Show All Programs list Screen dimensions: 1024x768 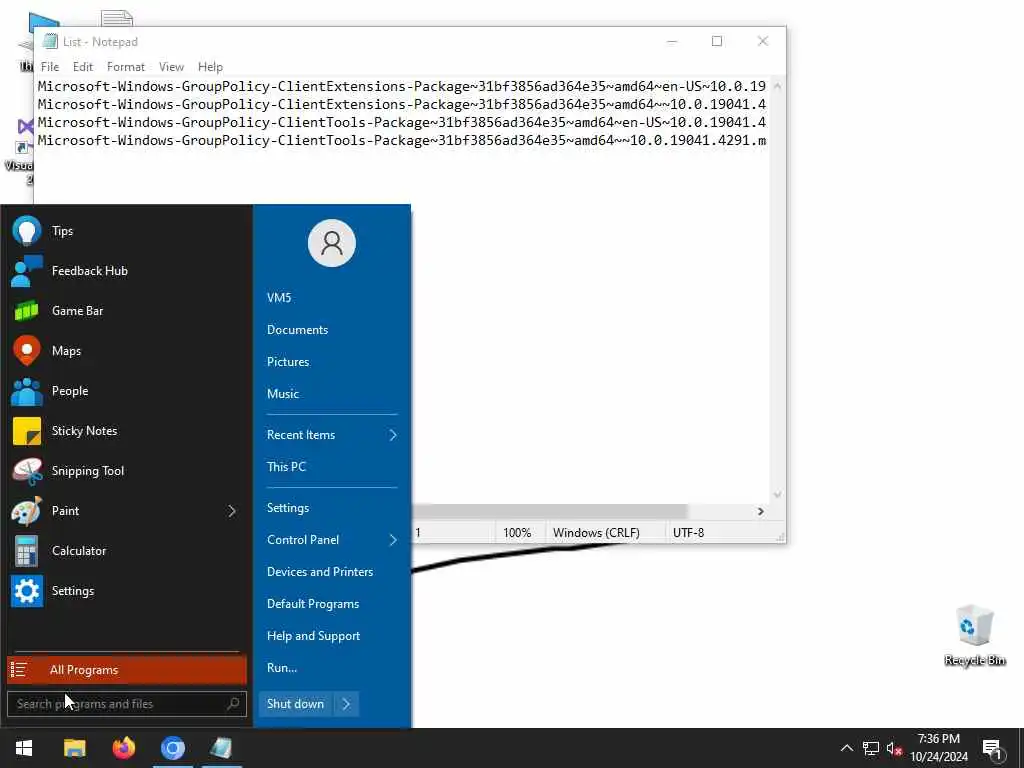(x=127, y=669)
